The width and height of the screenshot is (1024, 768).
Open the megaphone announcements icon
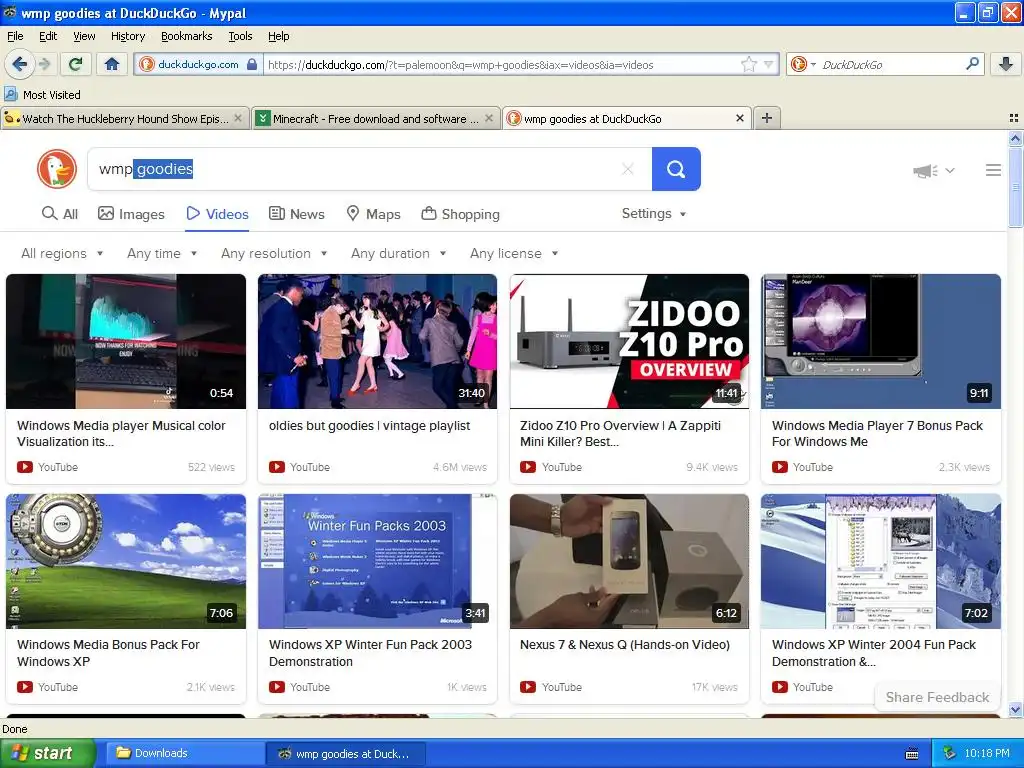pos(925,171)
